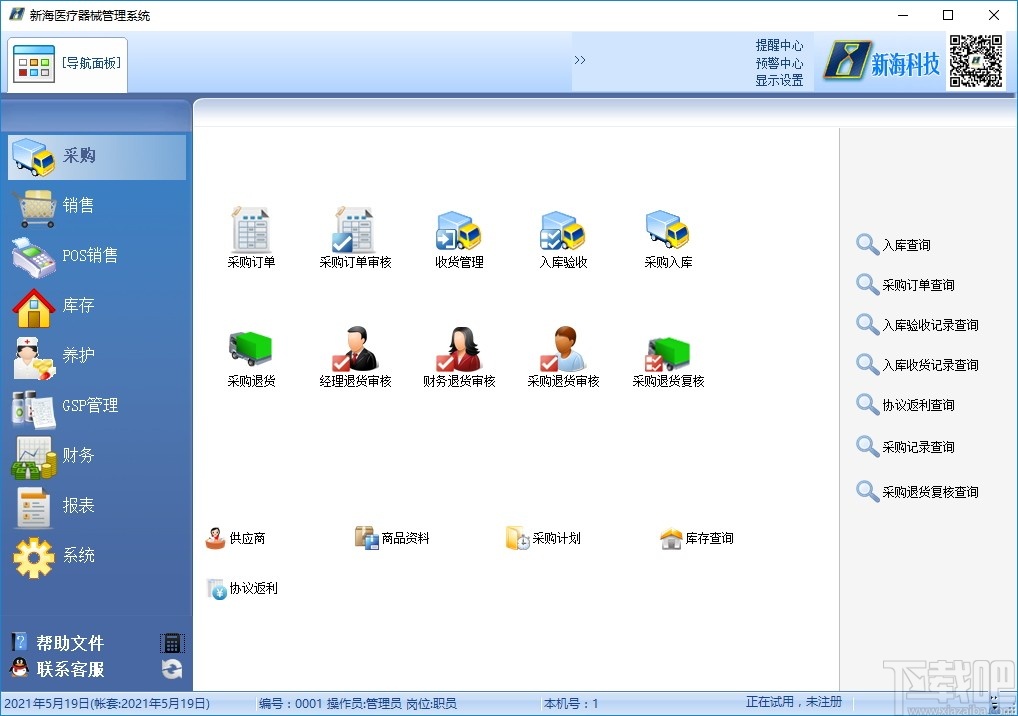Open 采购计划 purchase plan shortcut
The image size is (1018, 716).
(x=543, y=538)
